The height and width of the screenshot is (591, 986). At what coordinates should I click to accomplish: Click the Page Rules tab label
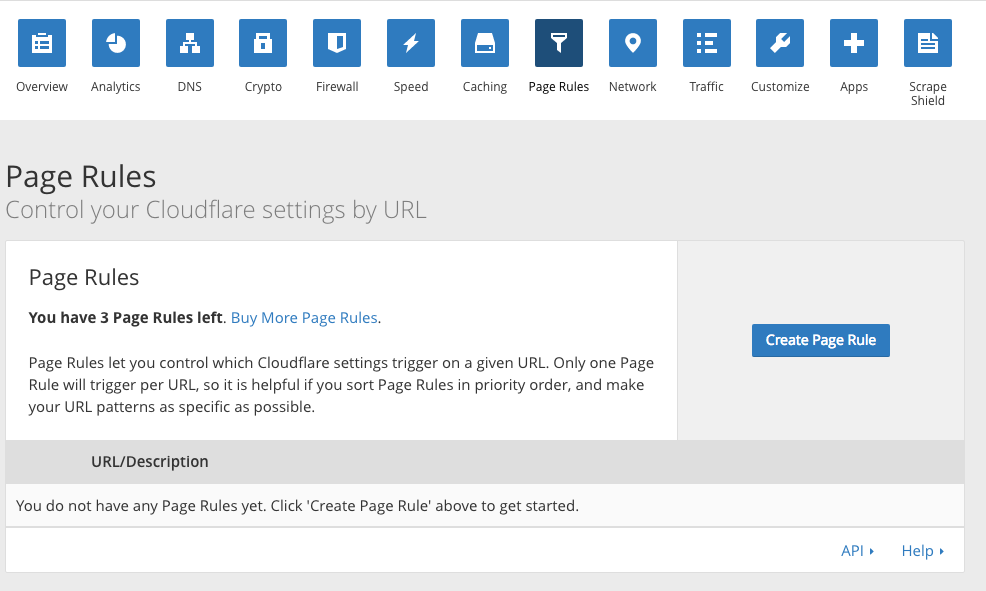point(559,87)
